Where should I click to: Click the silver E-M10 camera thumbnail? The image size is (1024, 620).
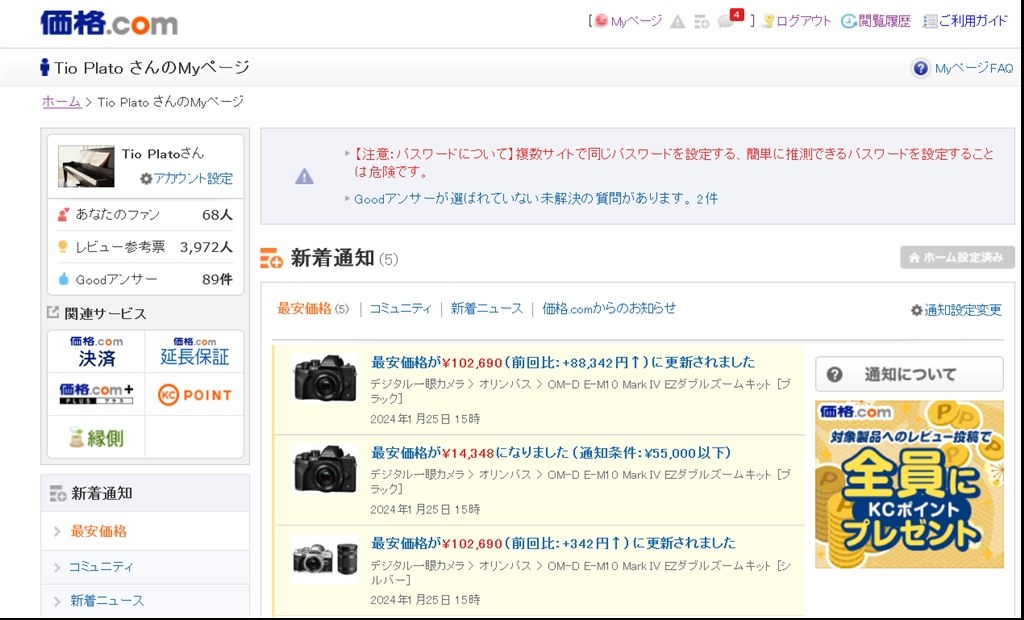[x=325, y=559]
